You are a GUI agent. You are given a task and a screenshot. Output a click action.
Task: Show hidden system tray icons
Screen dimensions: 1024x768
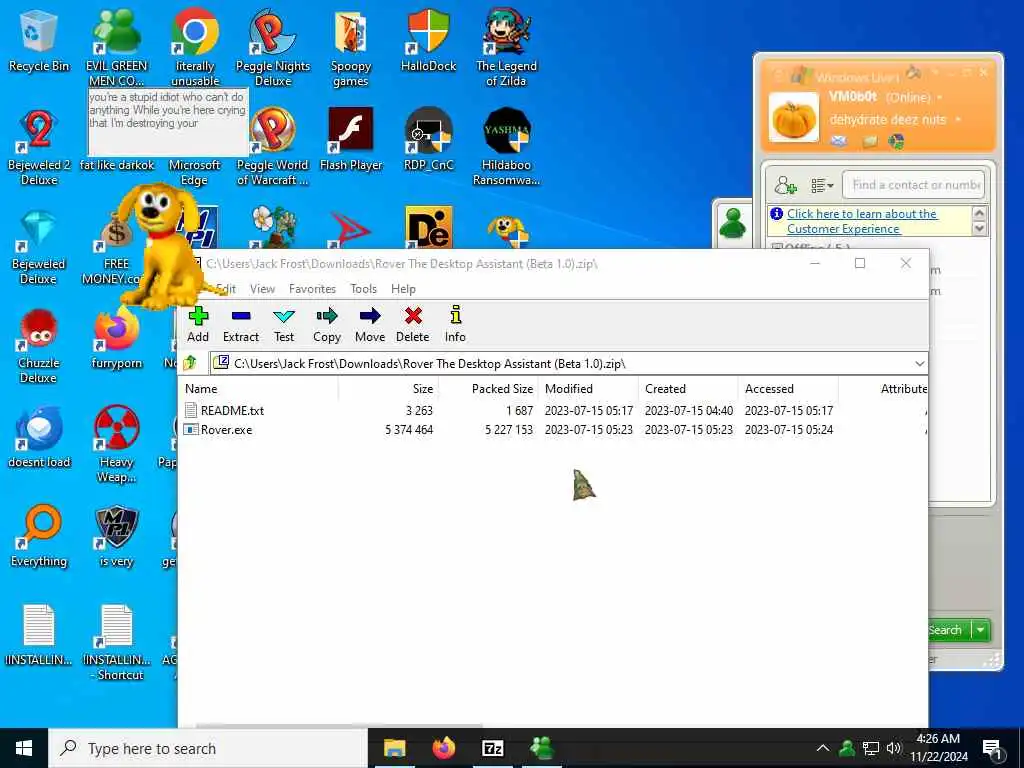pyautogui.click(x=823, y=748)
